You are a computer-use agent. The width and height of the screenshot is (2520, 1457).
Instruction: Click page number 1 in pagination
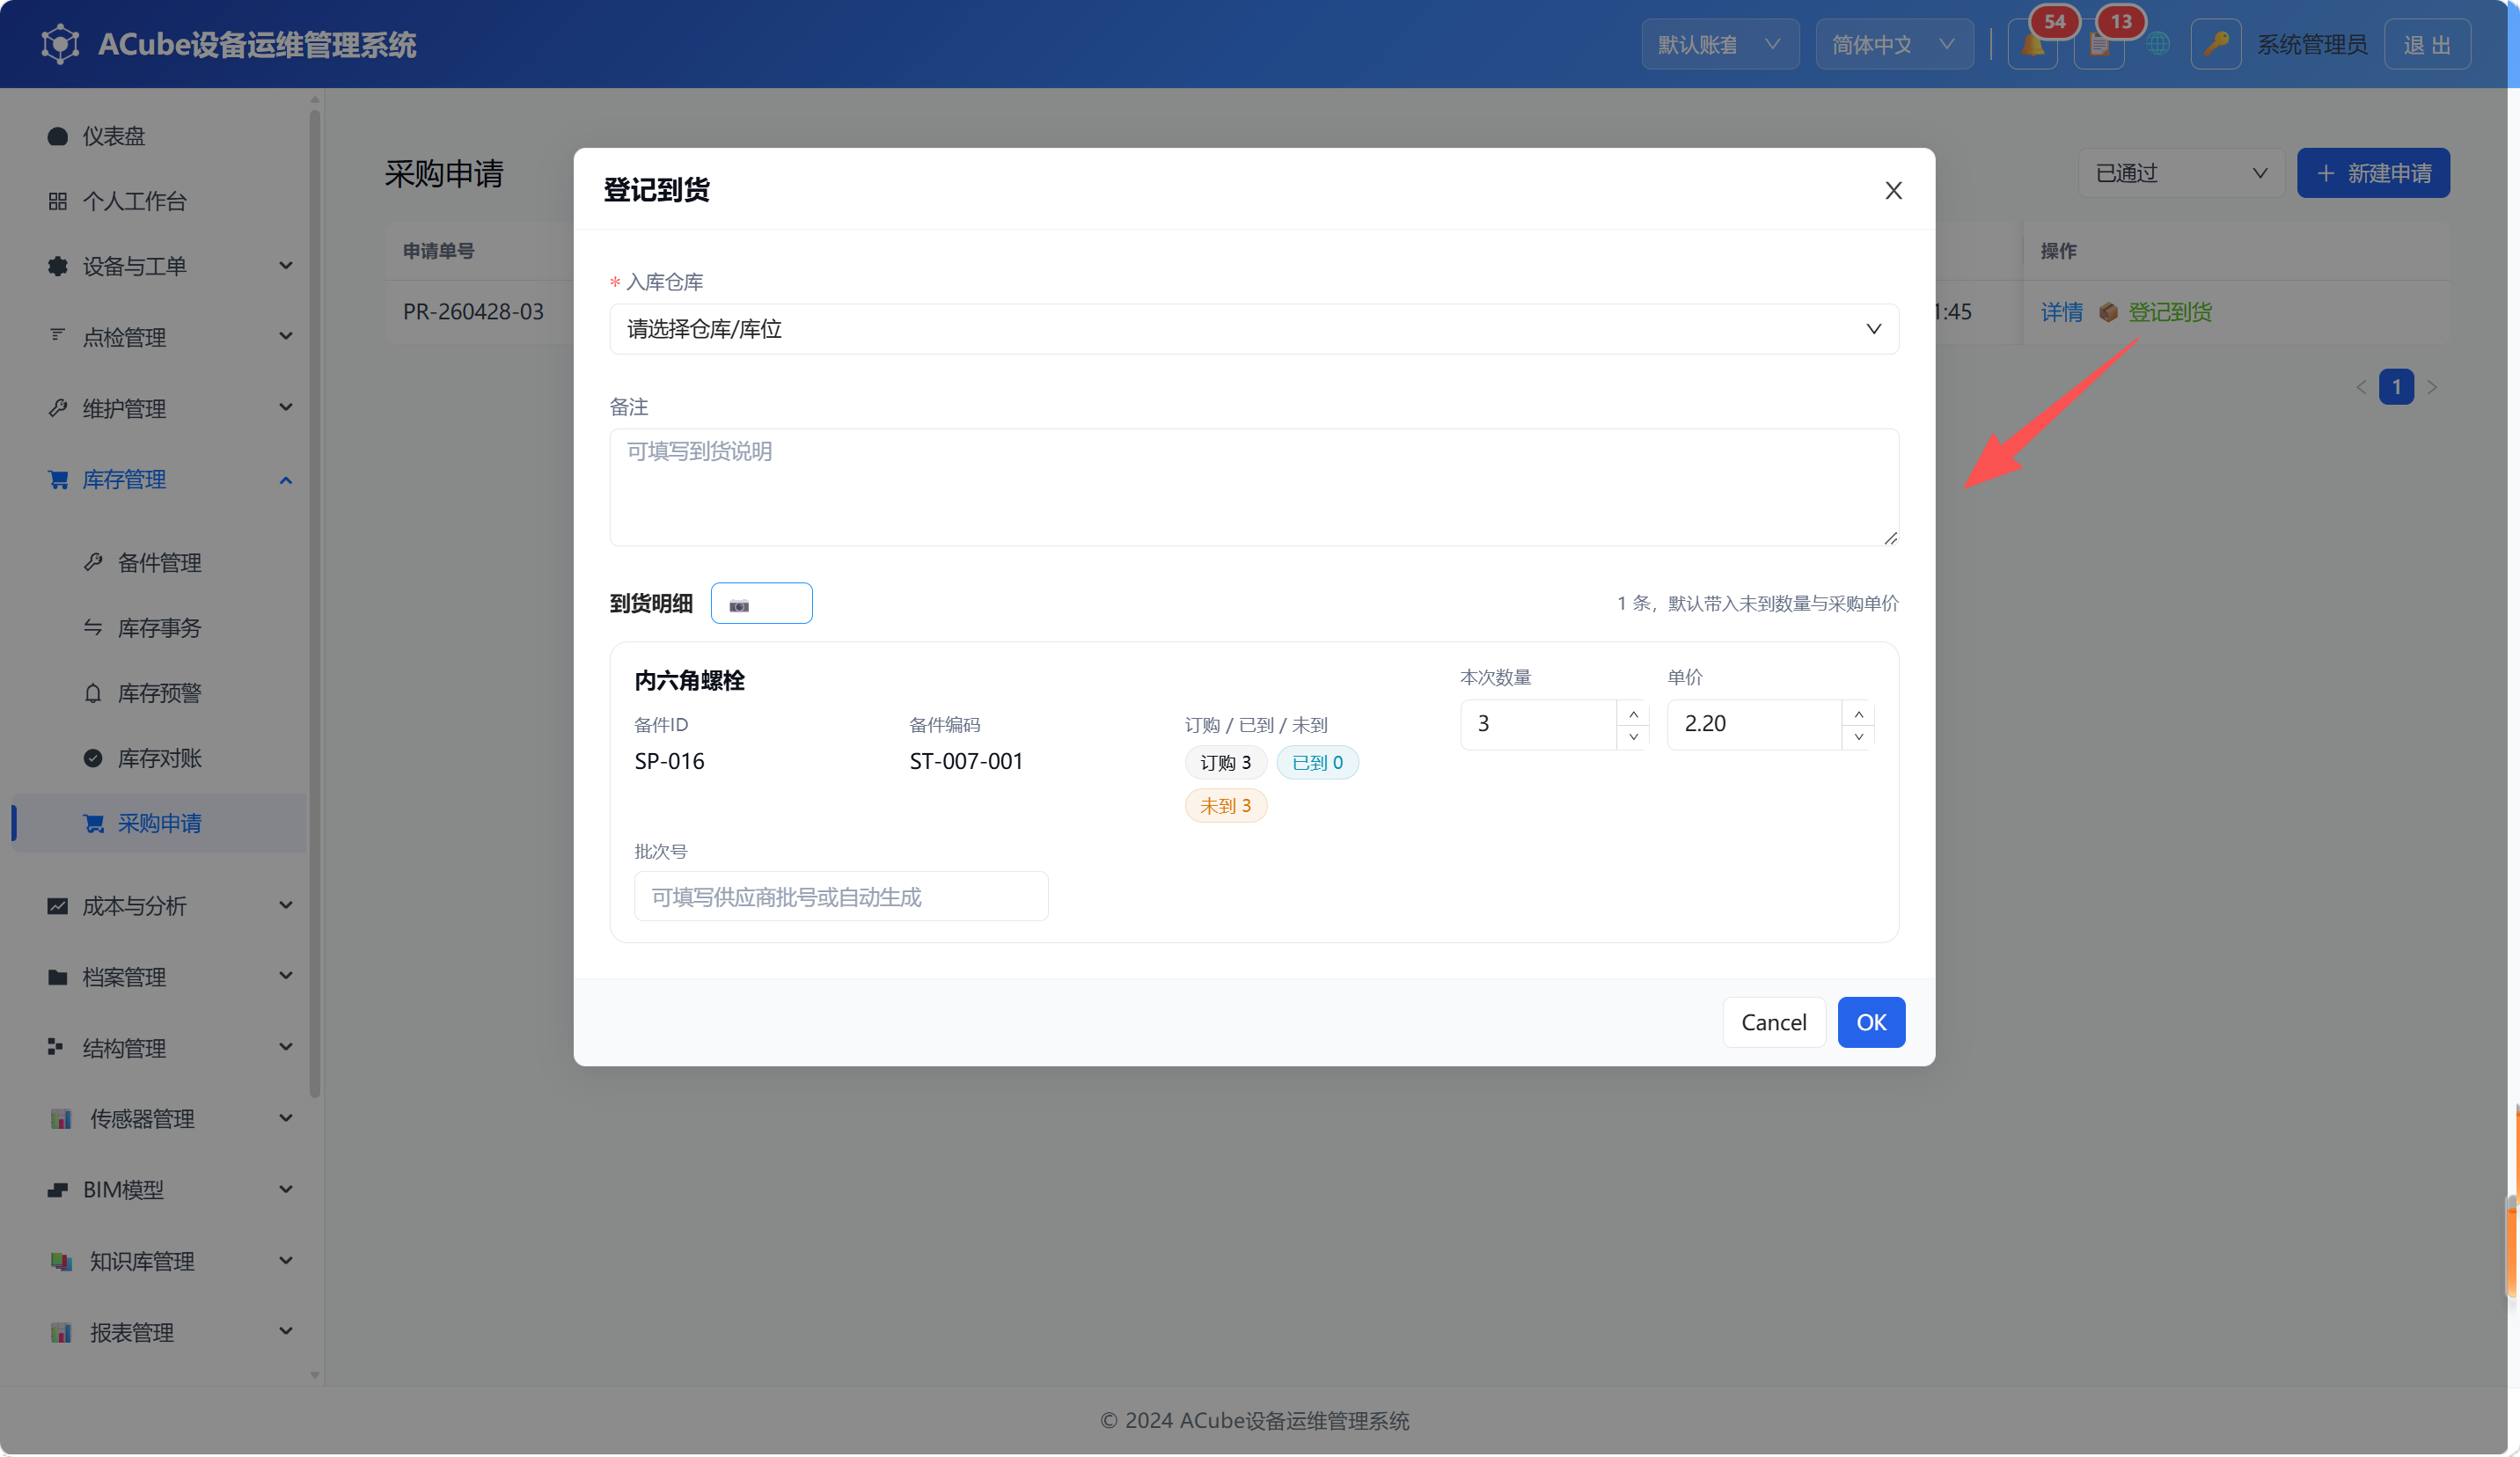(2395, 387)
